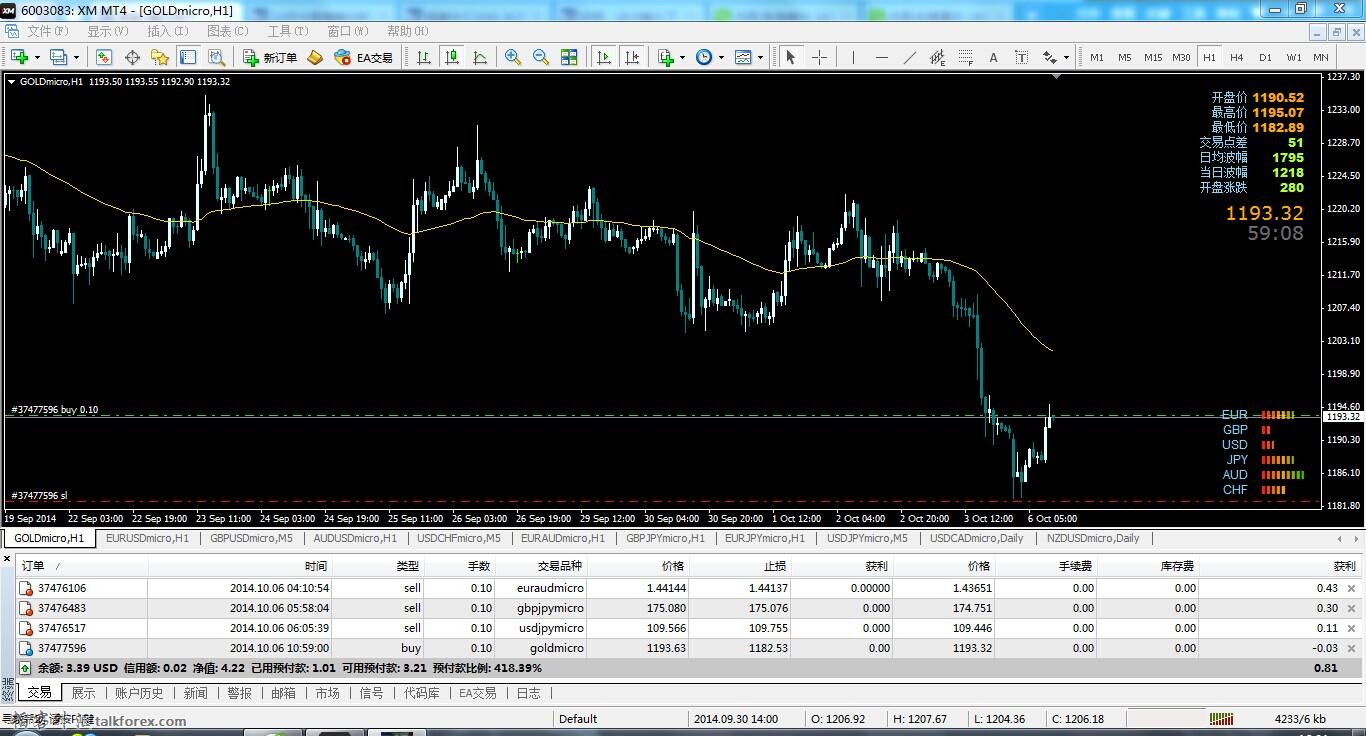This screenshot has width=1366, height=736.
Task: Select the trendline drawing tool
Action: tap(909, 57)
